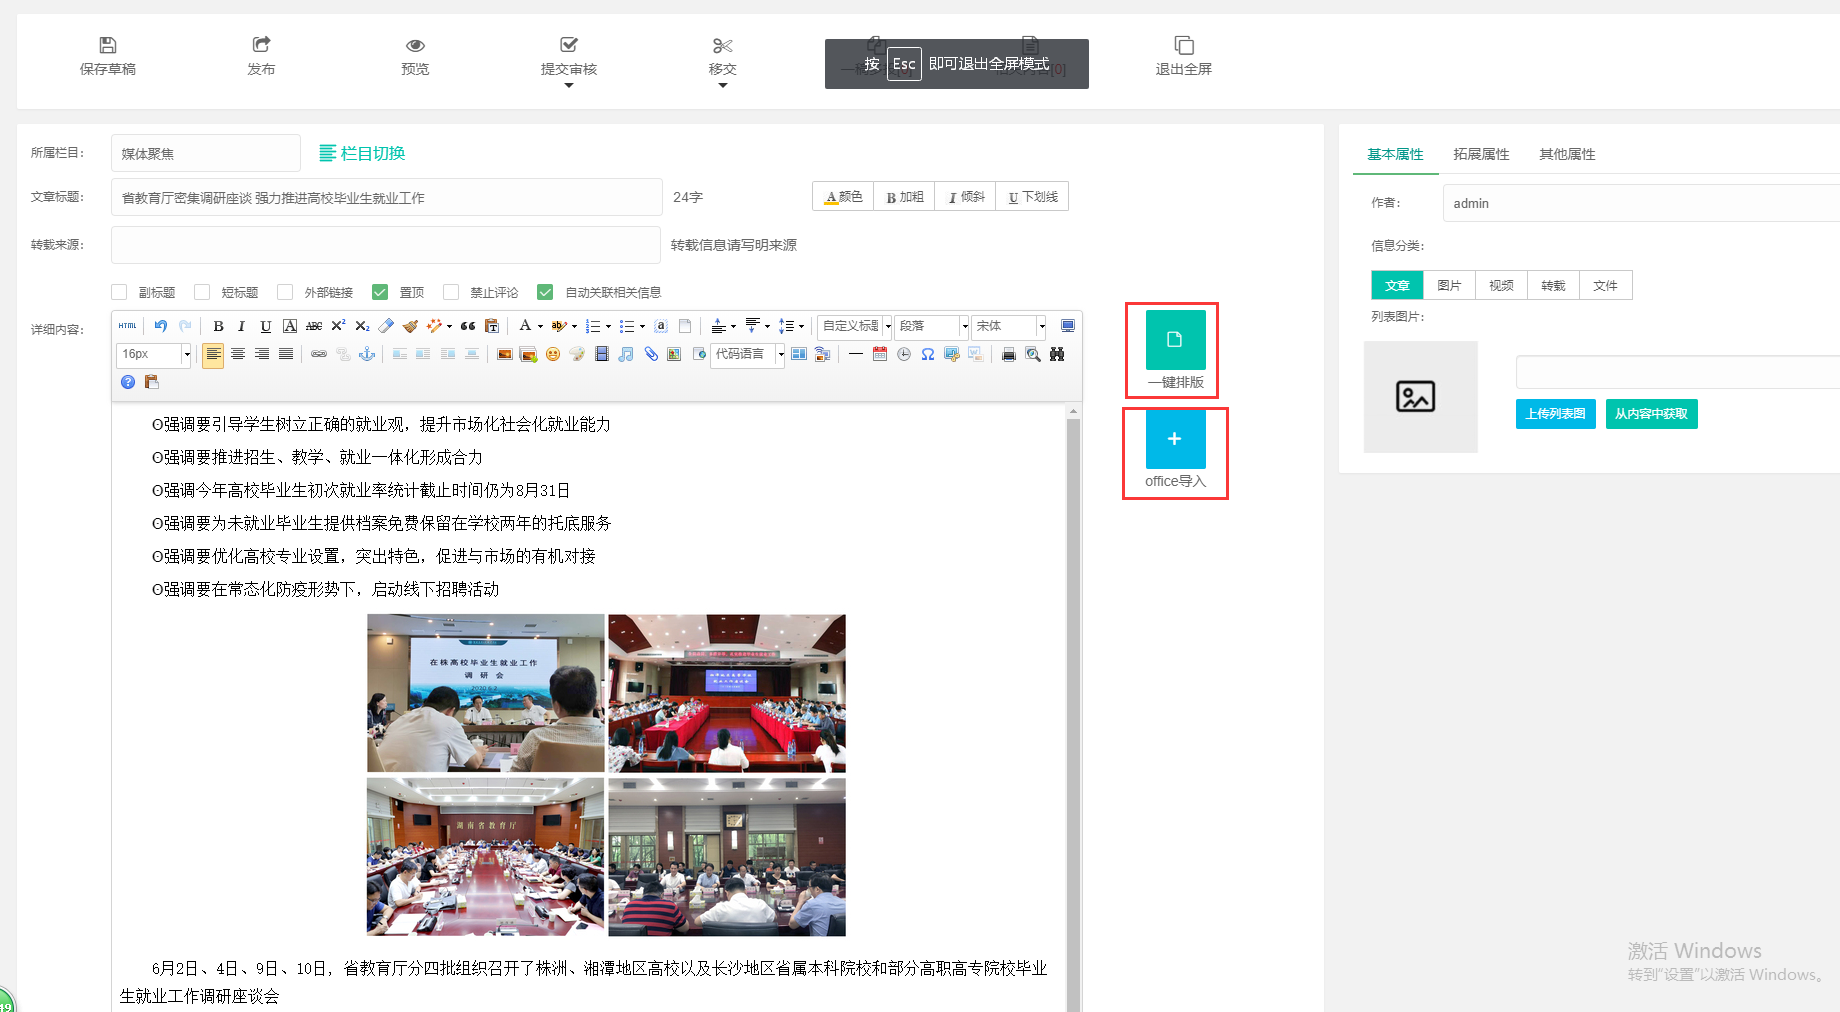Open find and replace binoculars icon
This screenshot has width=1840, height=1012.
[x=1057, y=354]
